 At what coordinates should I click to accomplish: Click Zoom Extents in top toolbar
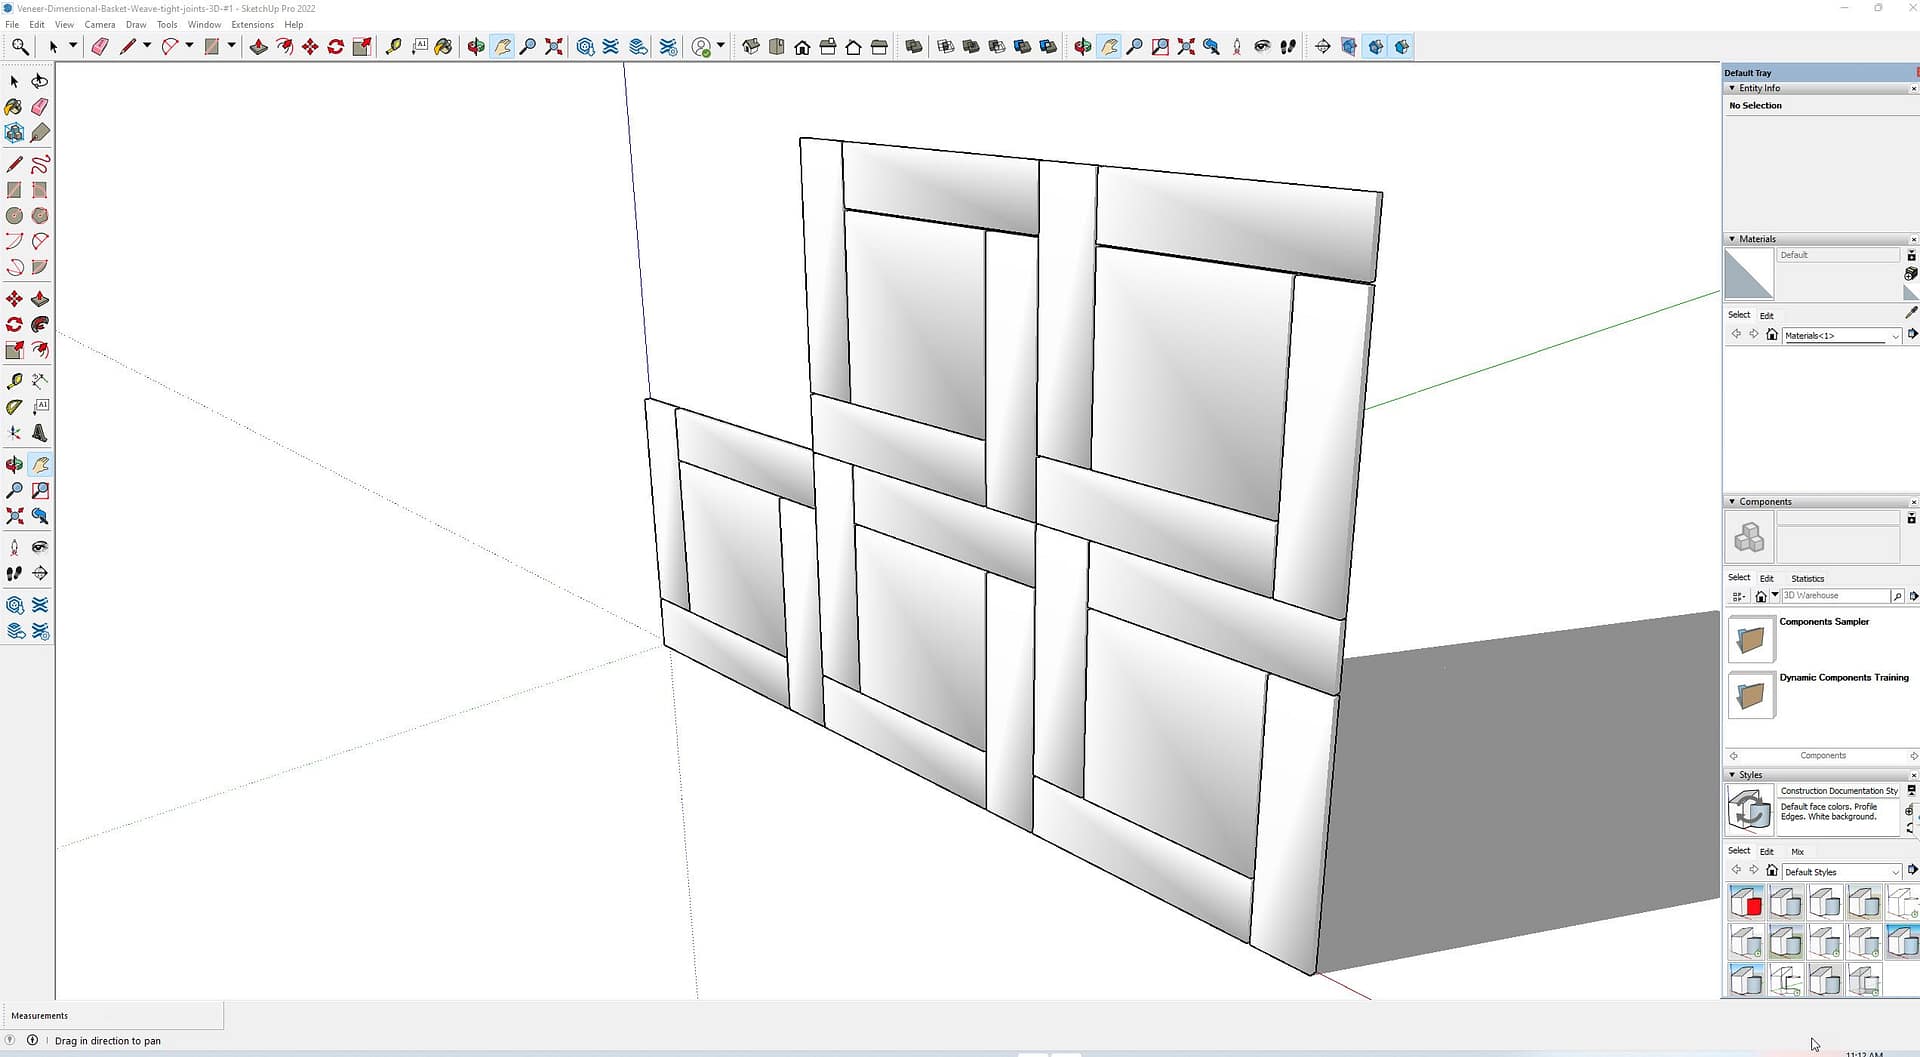(x=553, y=47)
